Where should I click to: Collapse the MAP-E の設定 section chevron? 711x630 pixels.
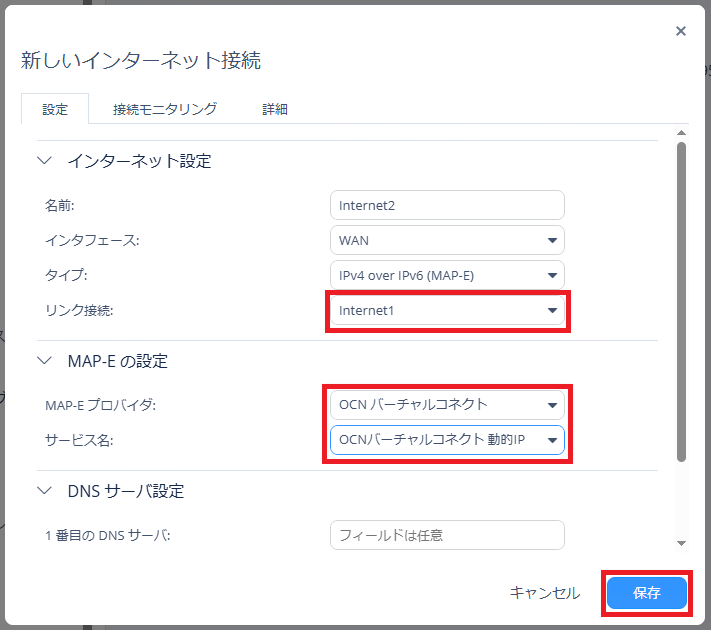tap(44, 361)
